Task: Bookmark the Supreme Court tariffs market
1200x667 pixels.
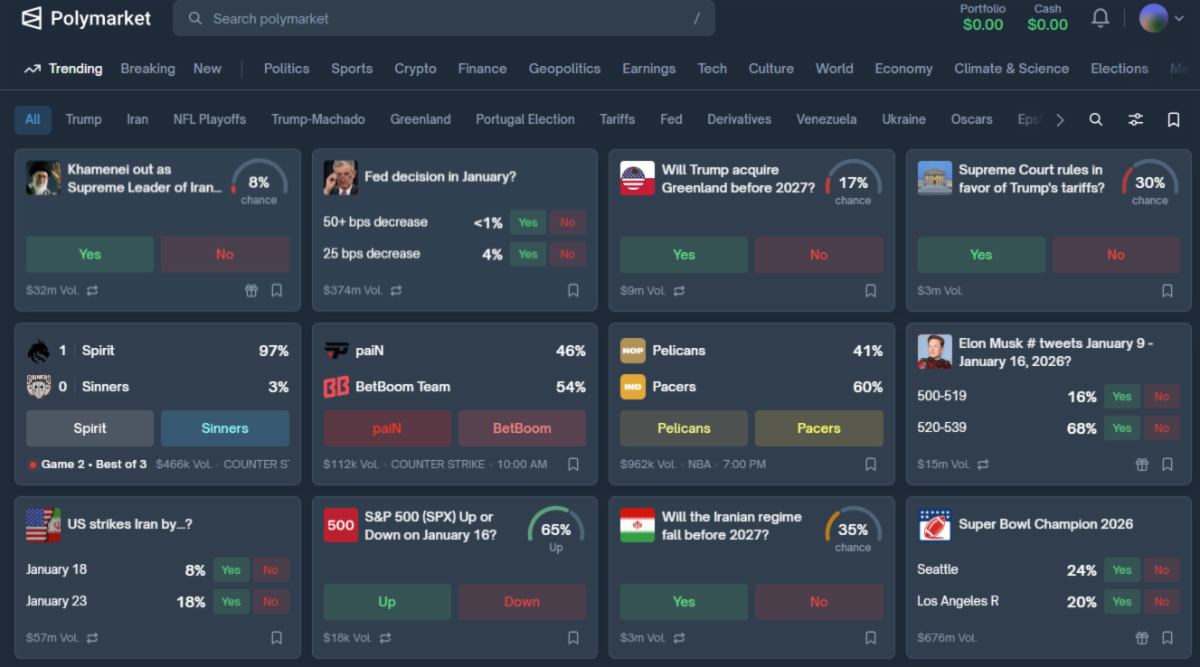Action: click(1167, 291)
